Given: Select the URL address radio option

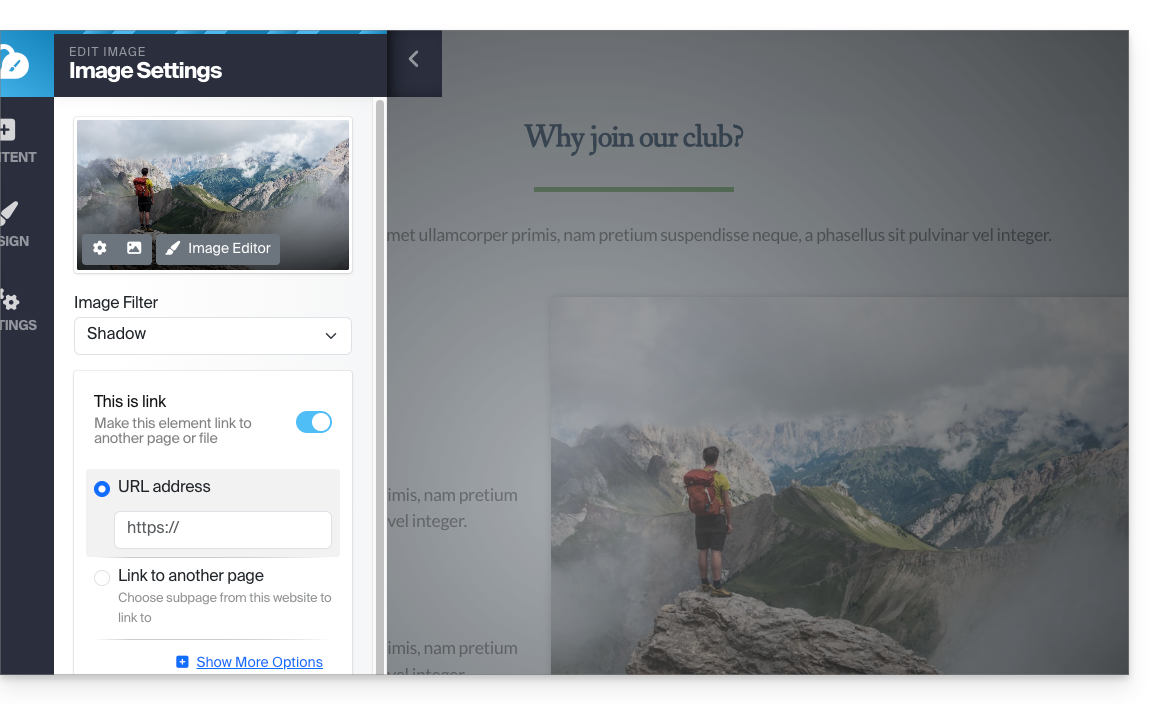Looking at the screenshot, I should pyautogui.click(x=102, y=488).
